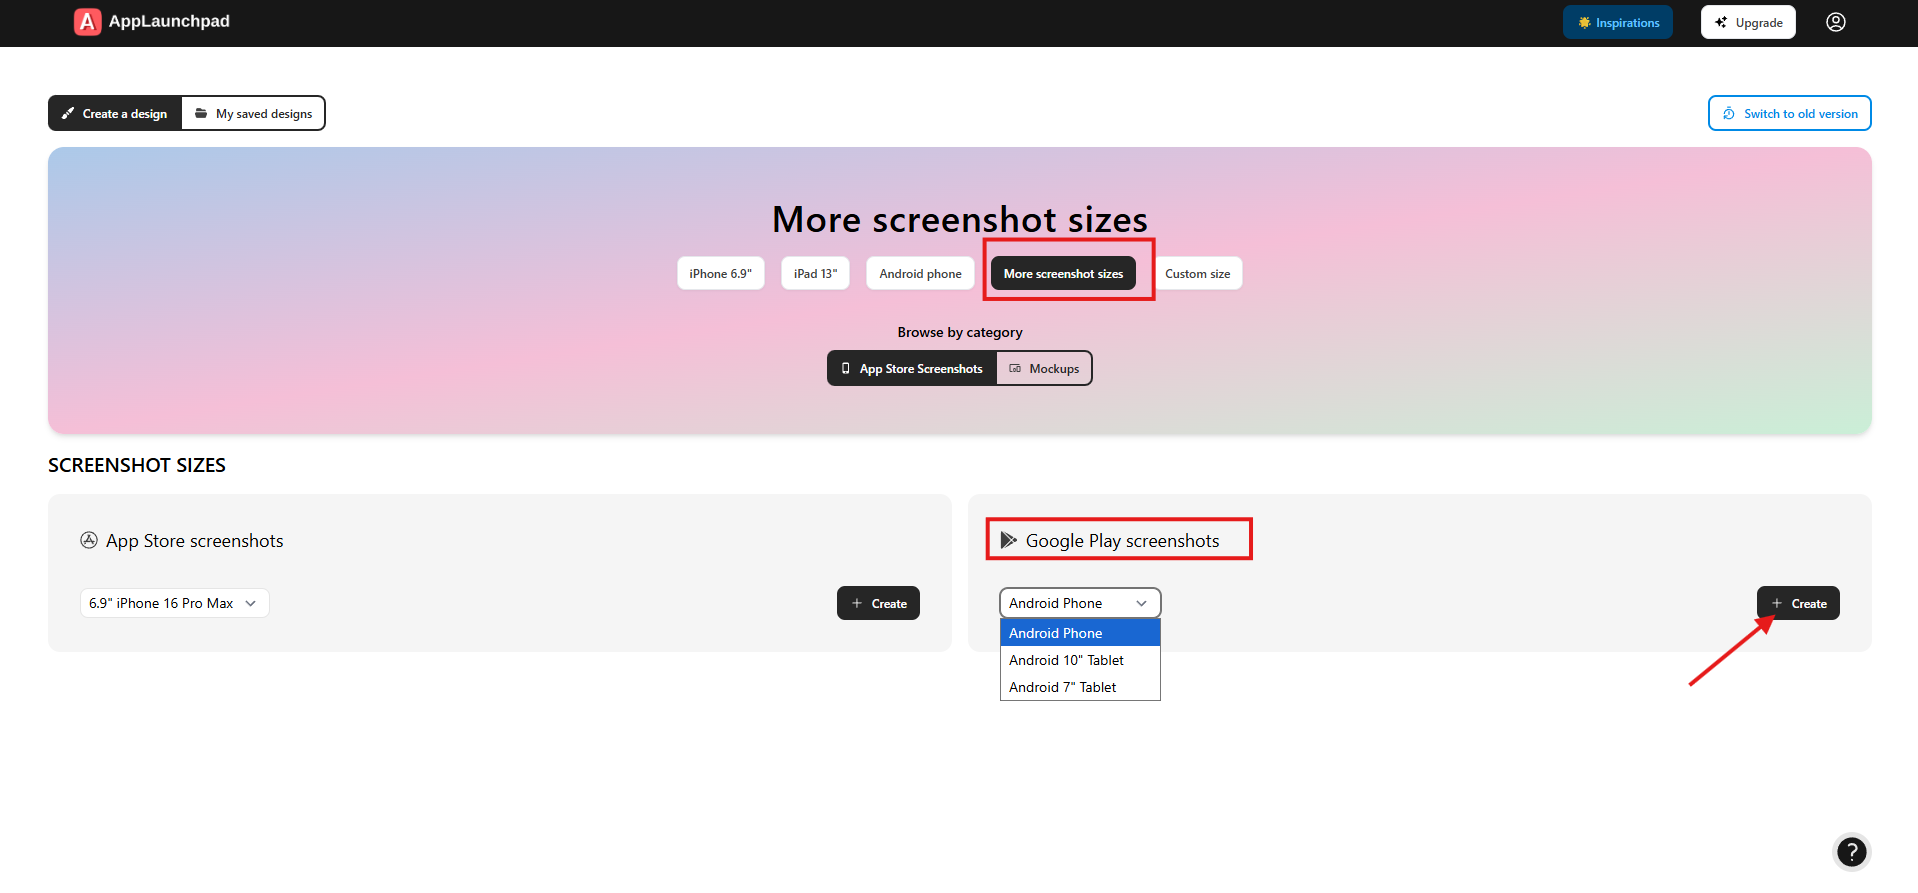Choose the Android phone size preset
Image resolution: width=1918 pixels, height=893 pixels.
coord(920,274)
